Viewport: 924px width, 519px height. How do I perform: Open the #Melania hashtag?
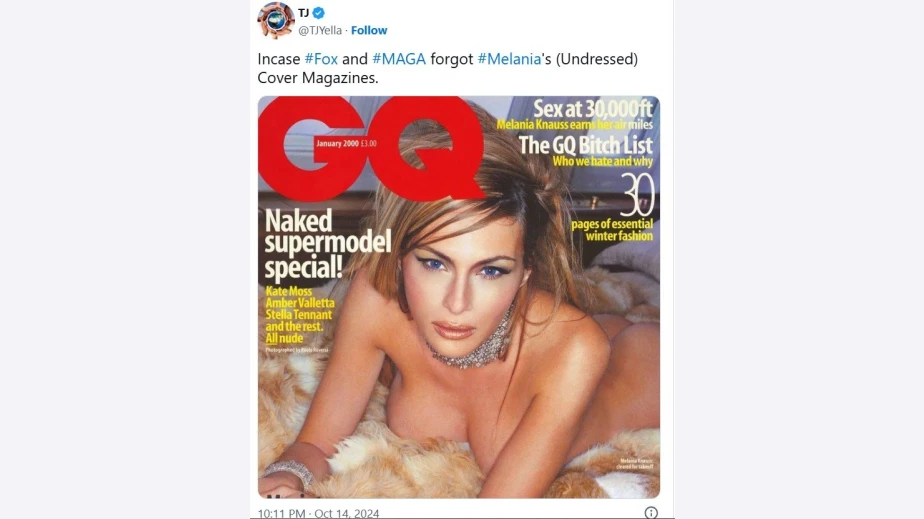coord(509,59)
